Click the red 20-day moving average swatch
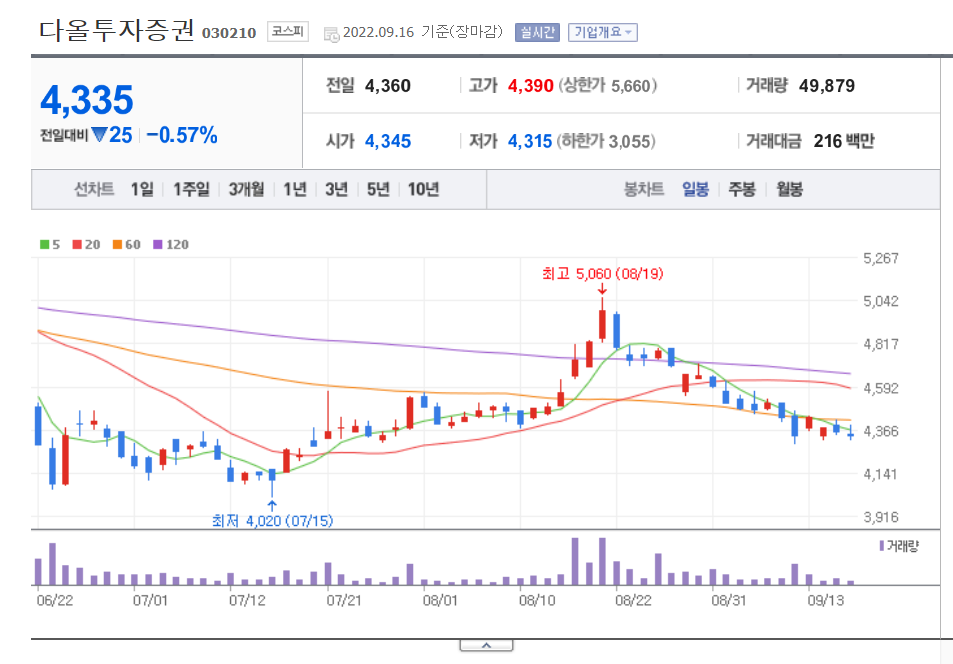 [77, 244]
